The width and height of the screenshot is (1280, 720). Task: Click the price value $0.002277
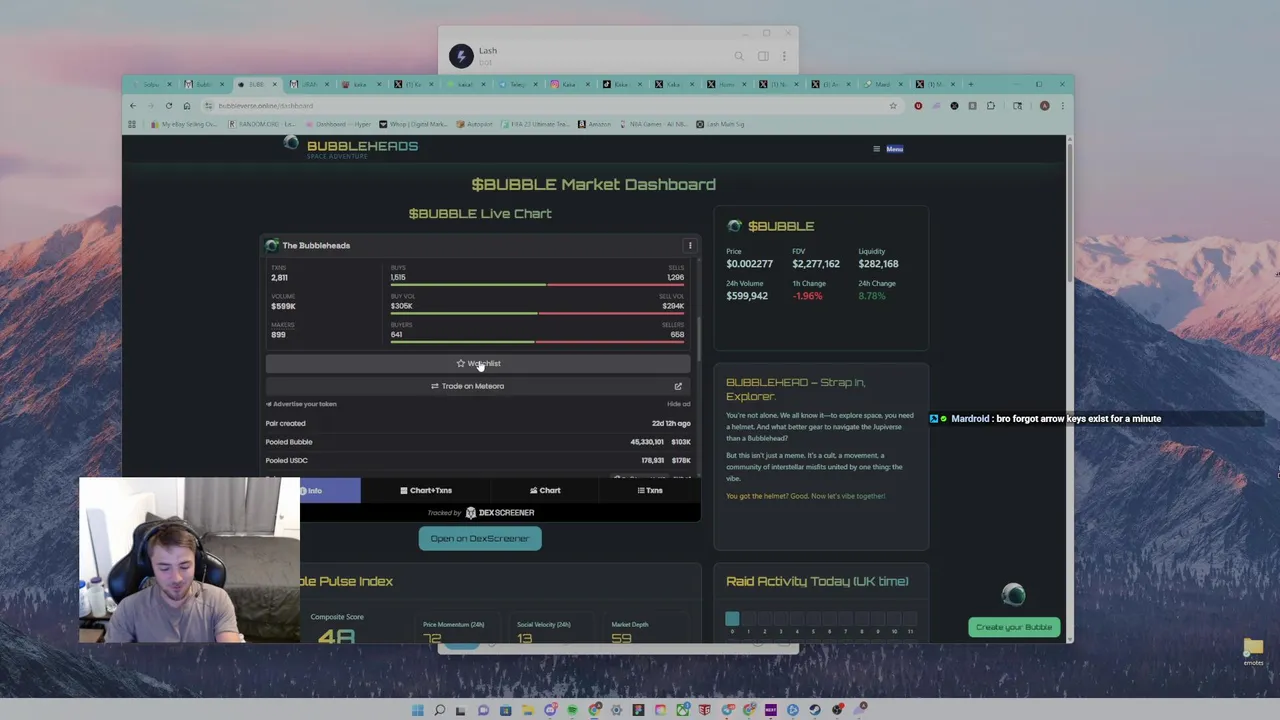[x=749, y=264]
